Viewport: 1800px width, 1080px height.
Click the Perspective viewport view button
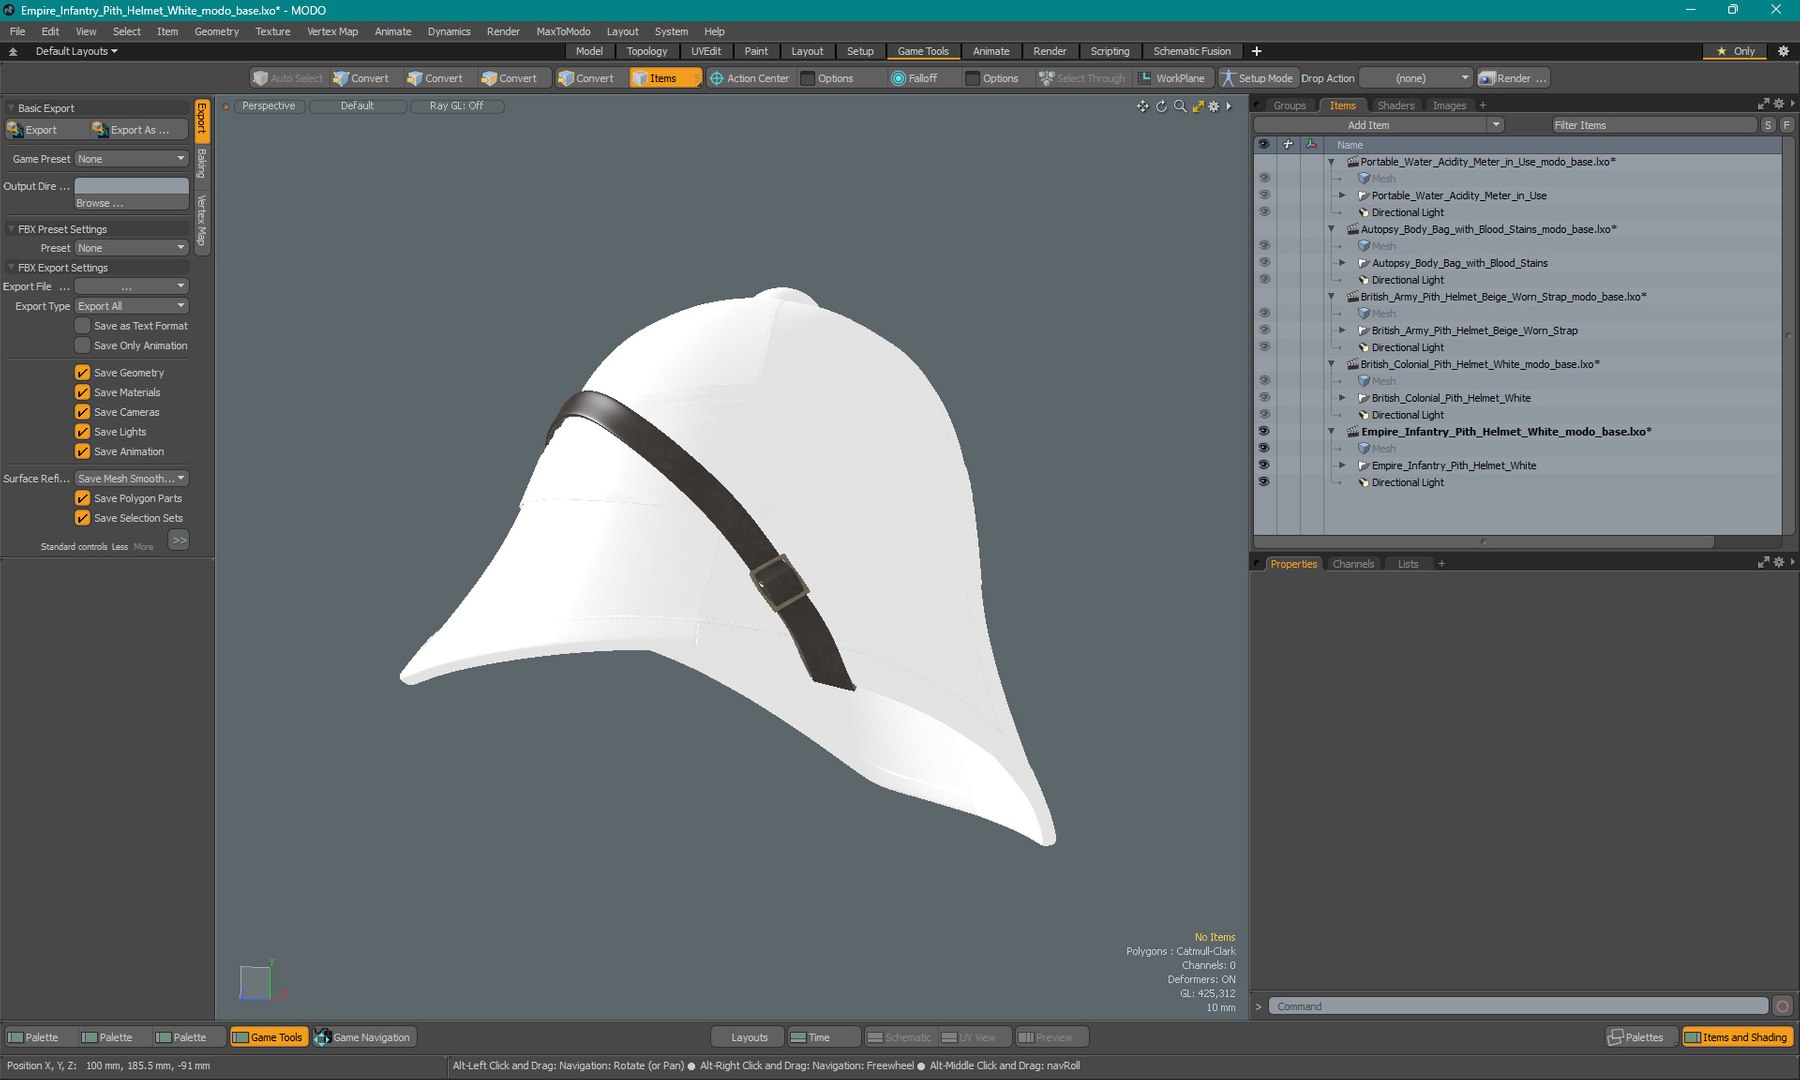[x=269, y=106]
